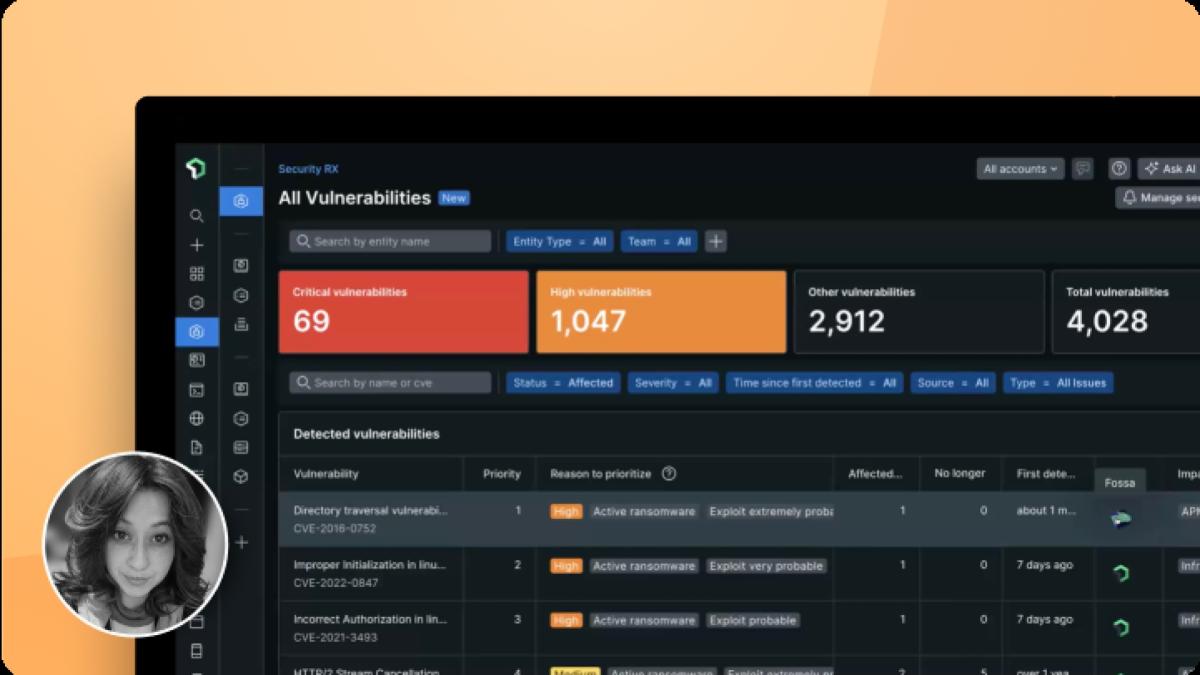1200x675 pixels.
Task: Open the Directory traversal vulnerability entry
Action: (x=370, y=510)
